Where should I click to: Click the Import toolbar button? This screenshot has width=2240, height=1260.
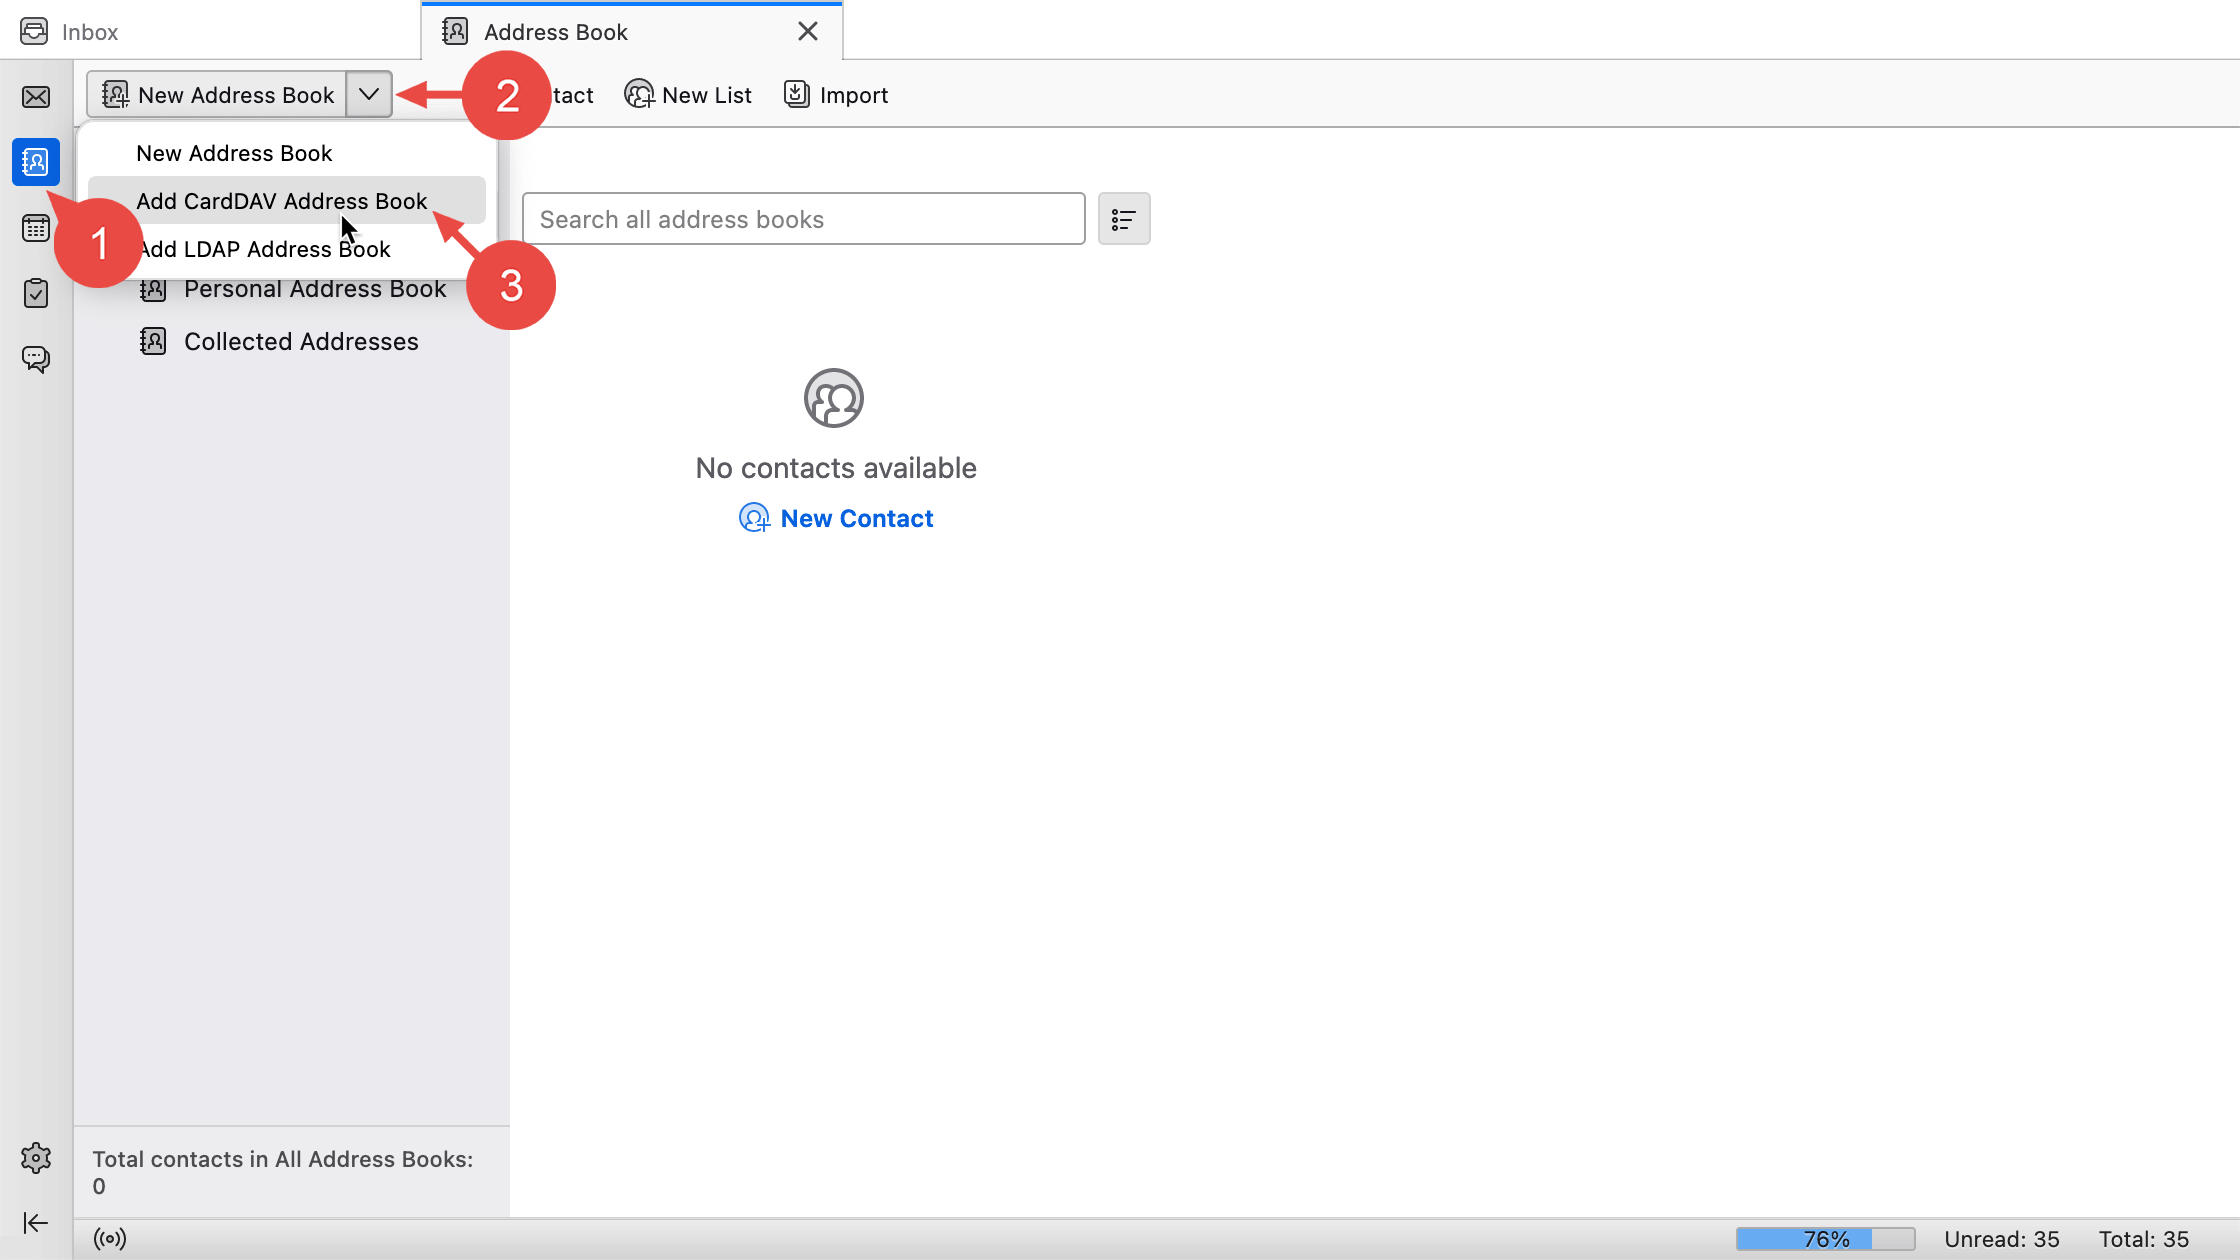click(836, 95)
